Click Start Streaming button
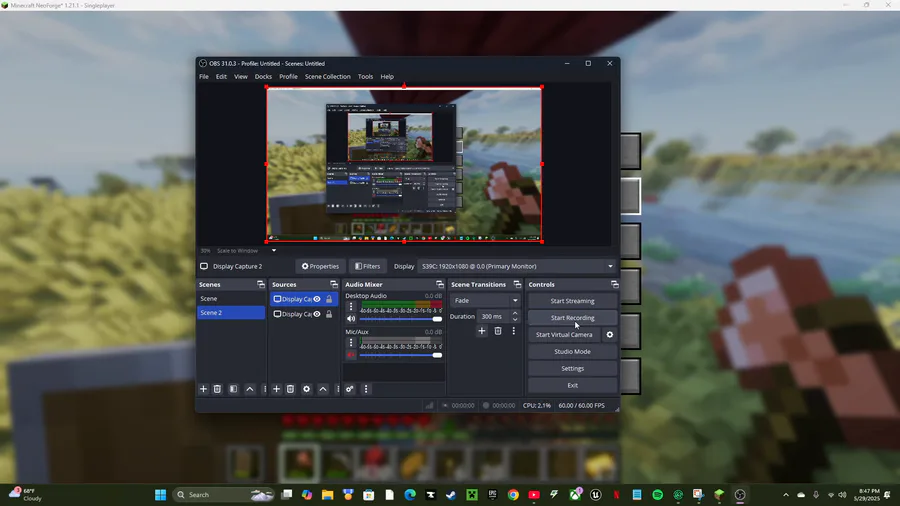Image resolution: width=900 pixels, height=506 pixels. [x=572, y=301]
